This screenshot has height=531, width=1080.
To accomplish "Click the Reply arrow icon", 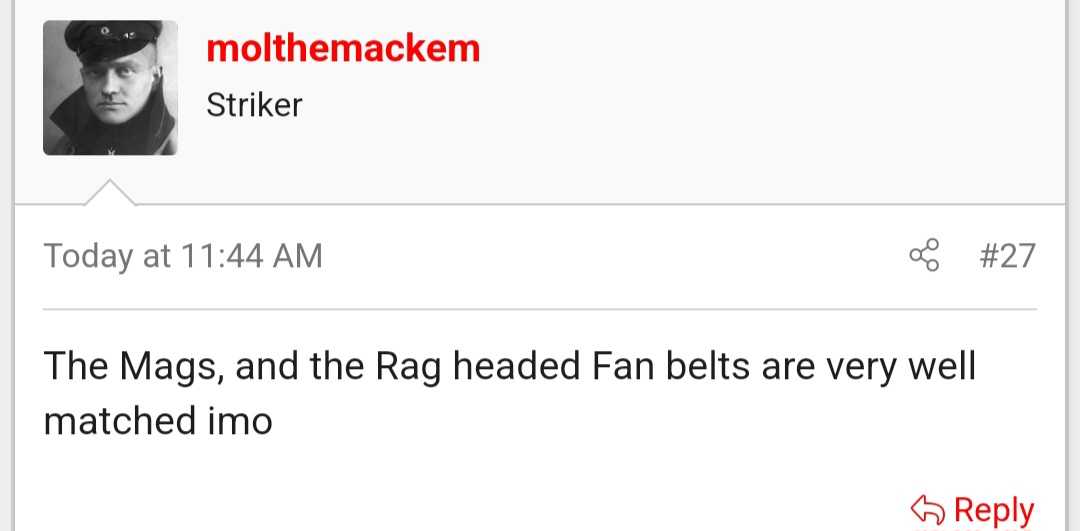I will (927, 509).
